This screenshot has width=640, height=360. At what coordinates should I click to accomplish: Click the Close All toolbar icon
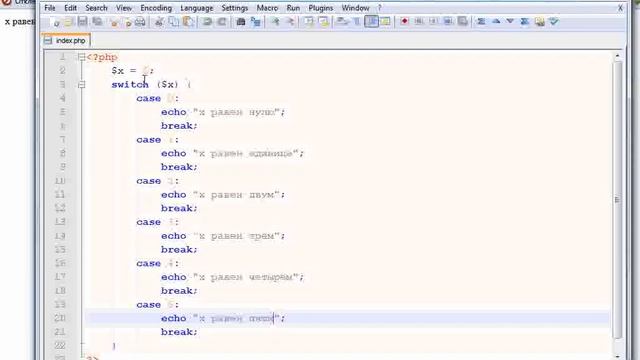tap(127, 22)
